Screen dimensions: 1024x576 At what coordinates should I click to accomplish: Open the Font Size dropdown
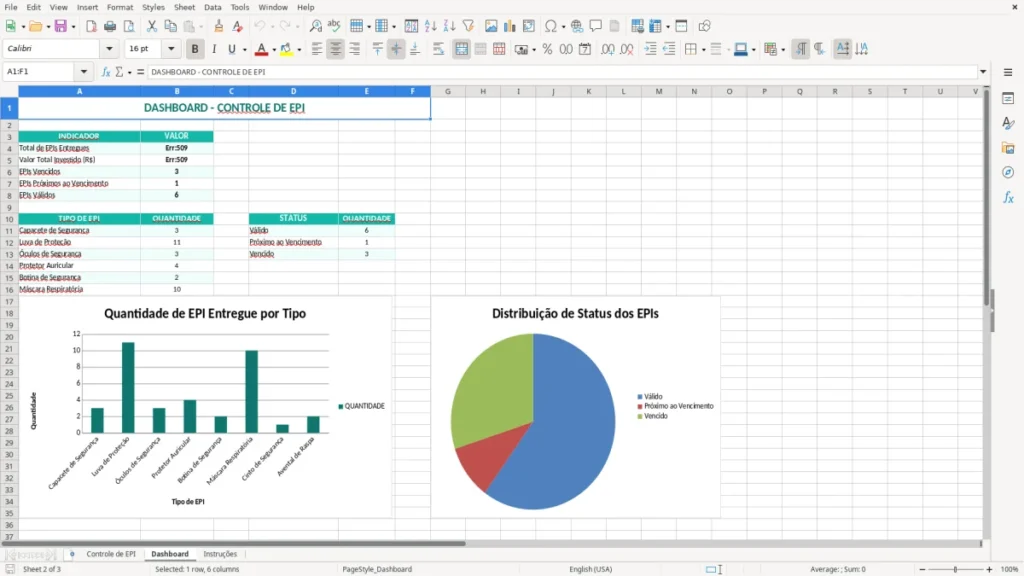click(x=171, y=48)
